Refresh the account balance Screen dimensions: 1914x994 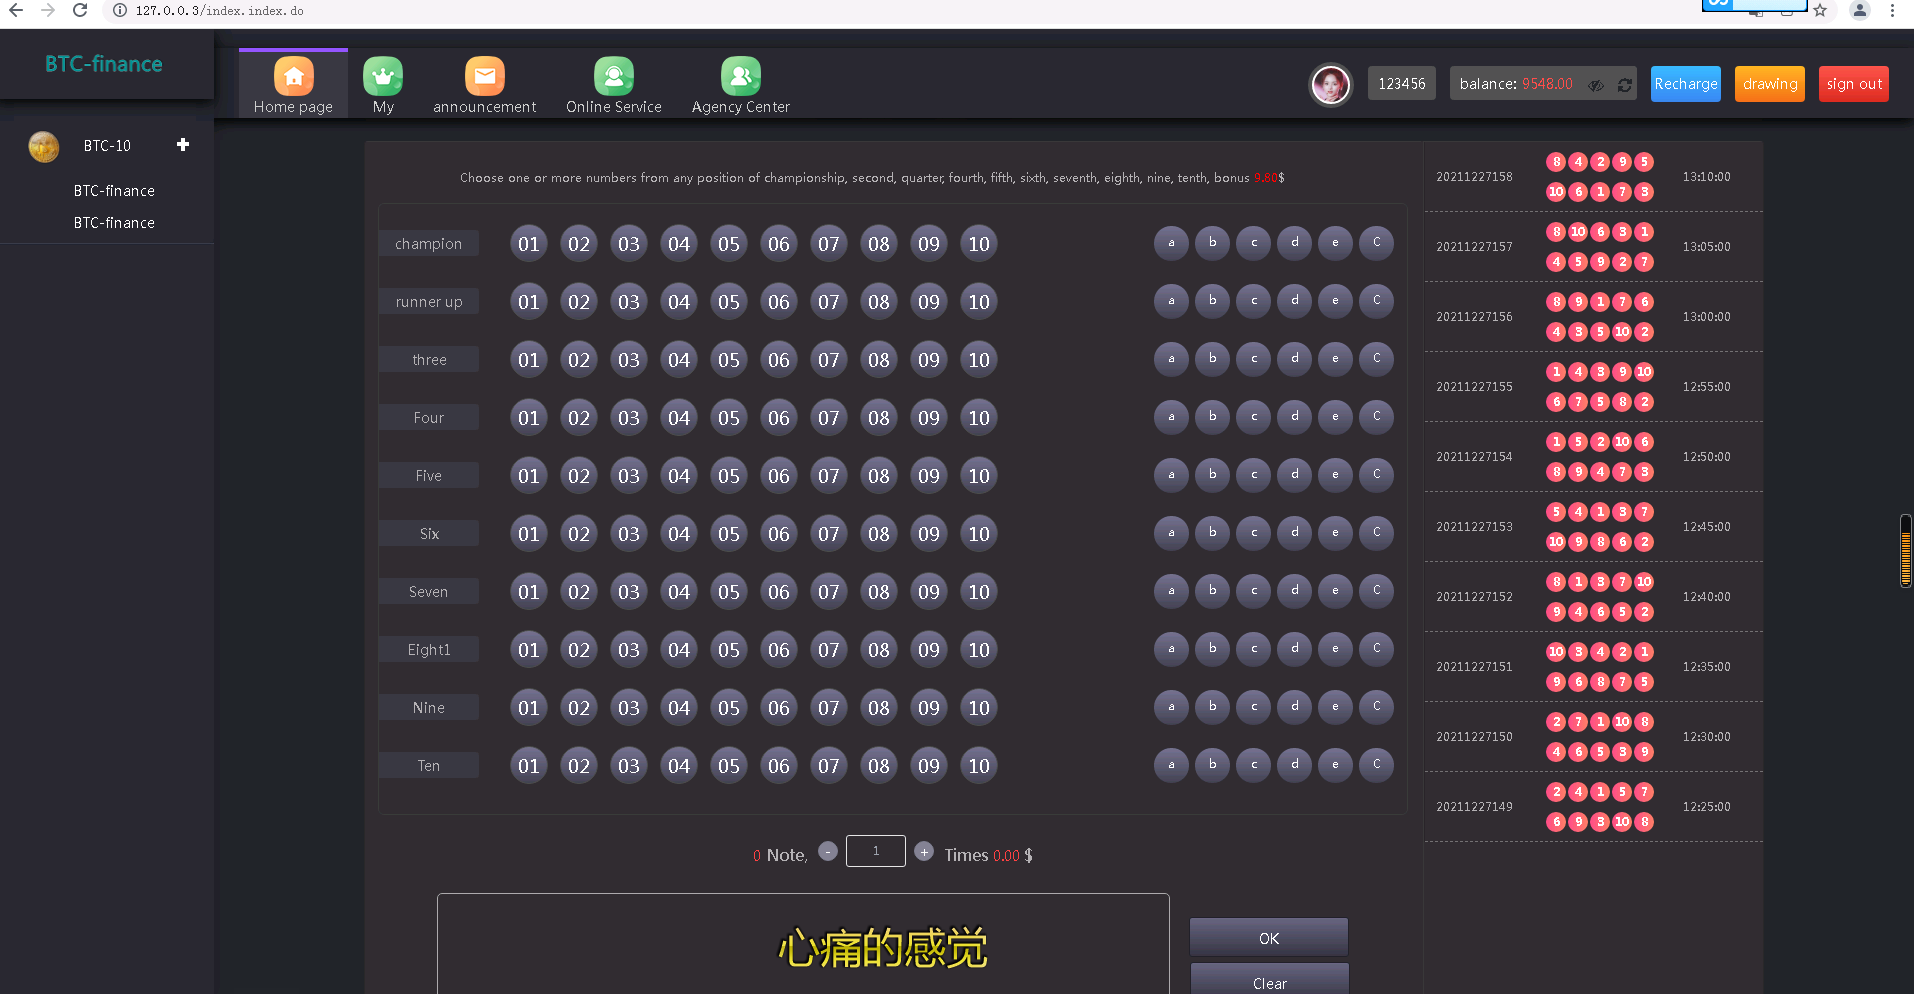[x=1625, y=85]
